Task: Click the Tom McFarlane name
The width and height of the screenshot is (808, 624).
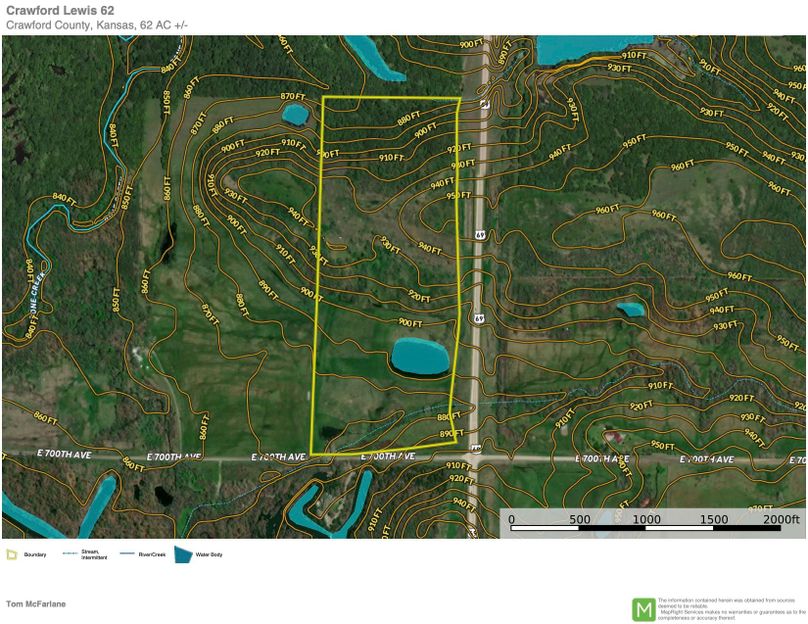Action: pos(37,604)
